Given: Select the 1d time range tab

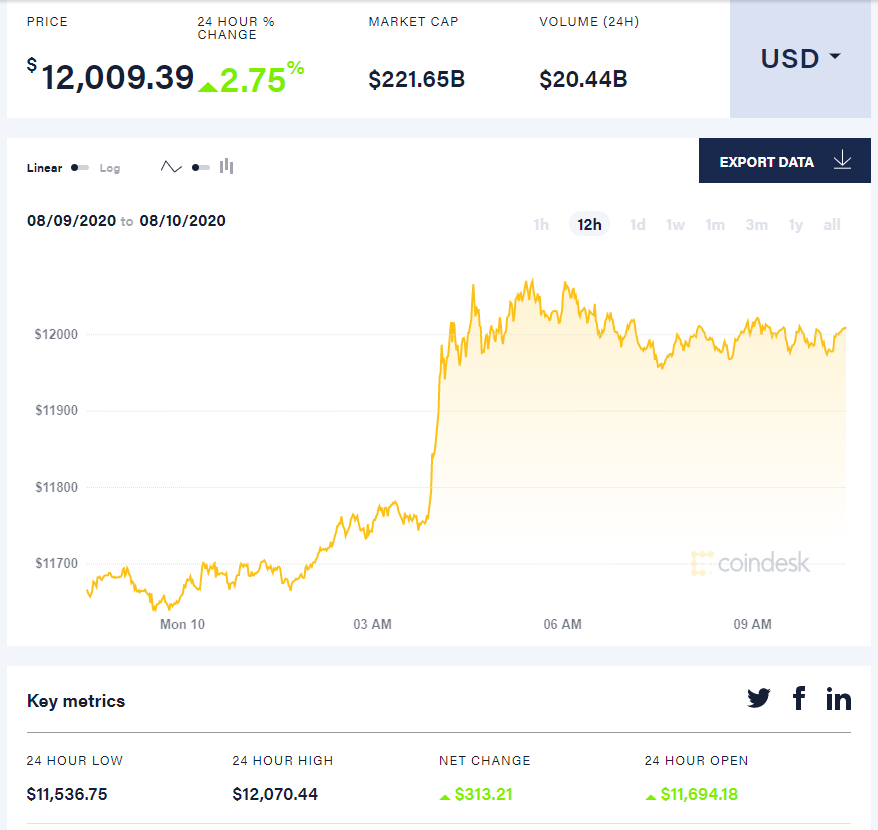Looking at the screenshot, I should (637, 224).
